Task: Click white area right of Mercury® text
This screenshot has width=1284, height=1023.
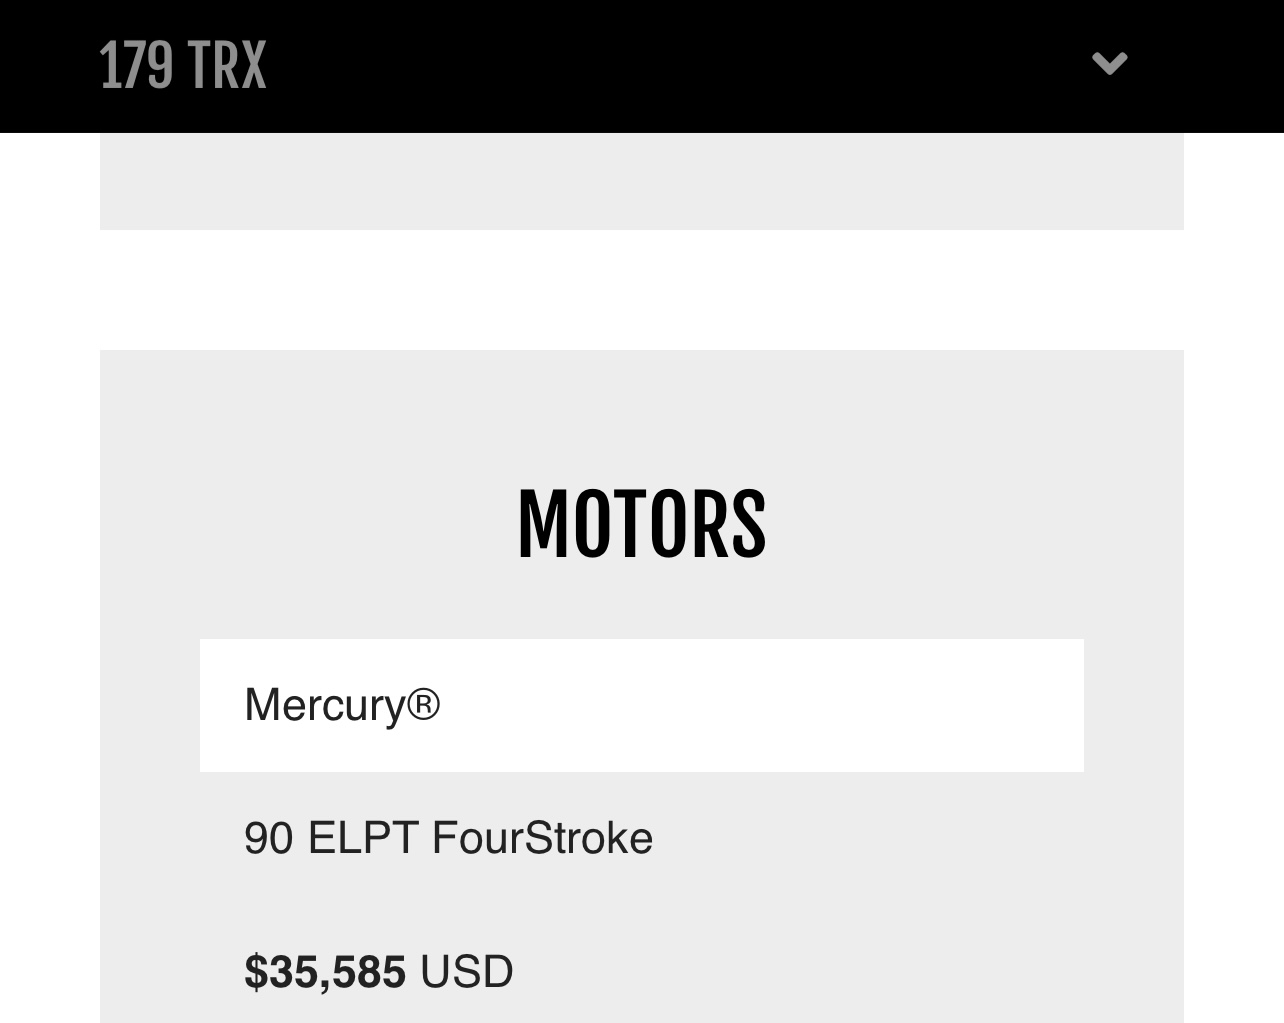Action: 800,705
